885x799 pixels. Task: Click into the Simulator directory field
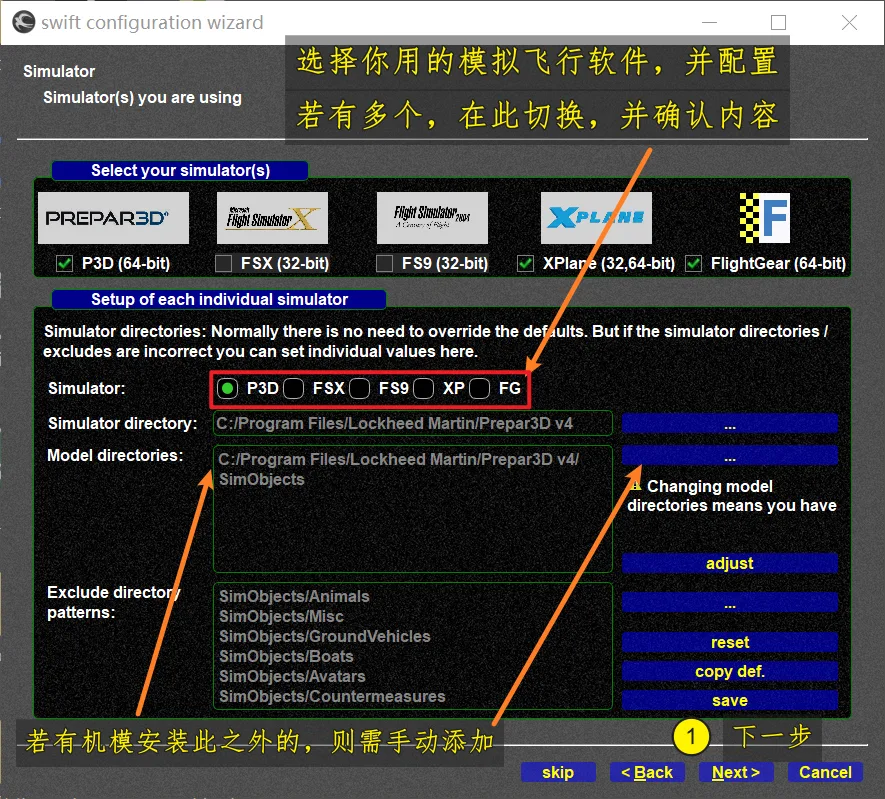tap(413, 423)
